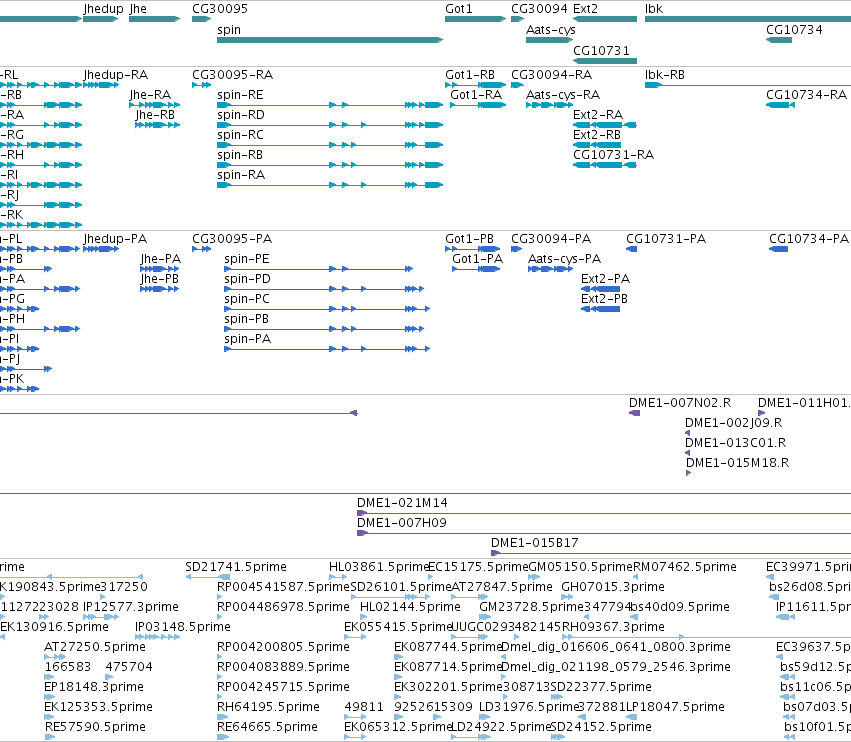
Task: Select the Got1 gene feature
Action: pos(475,19)
